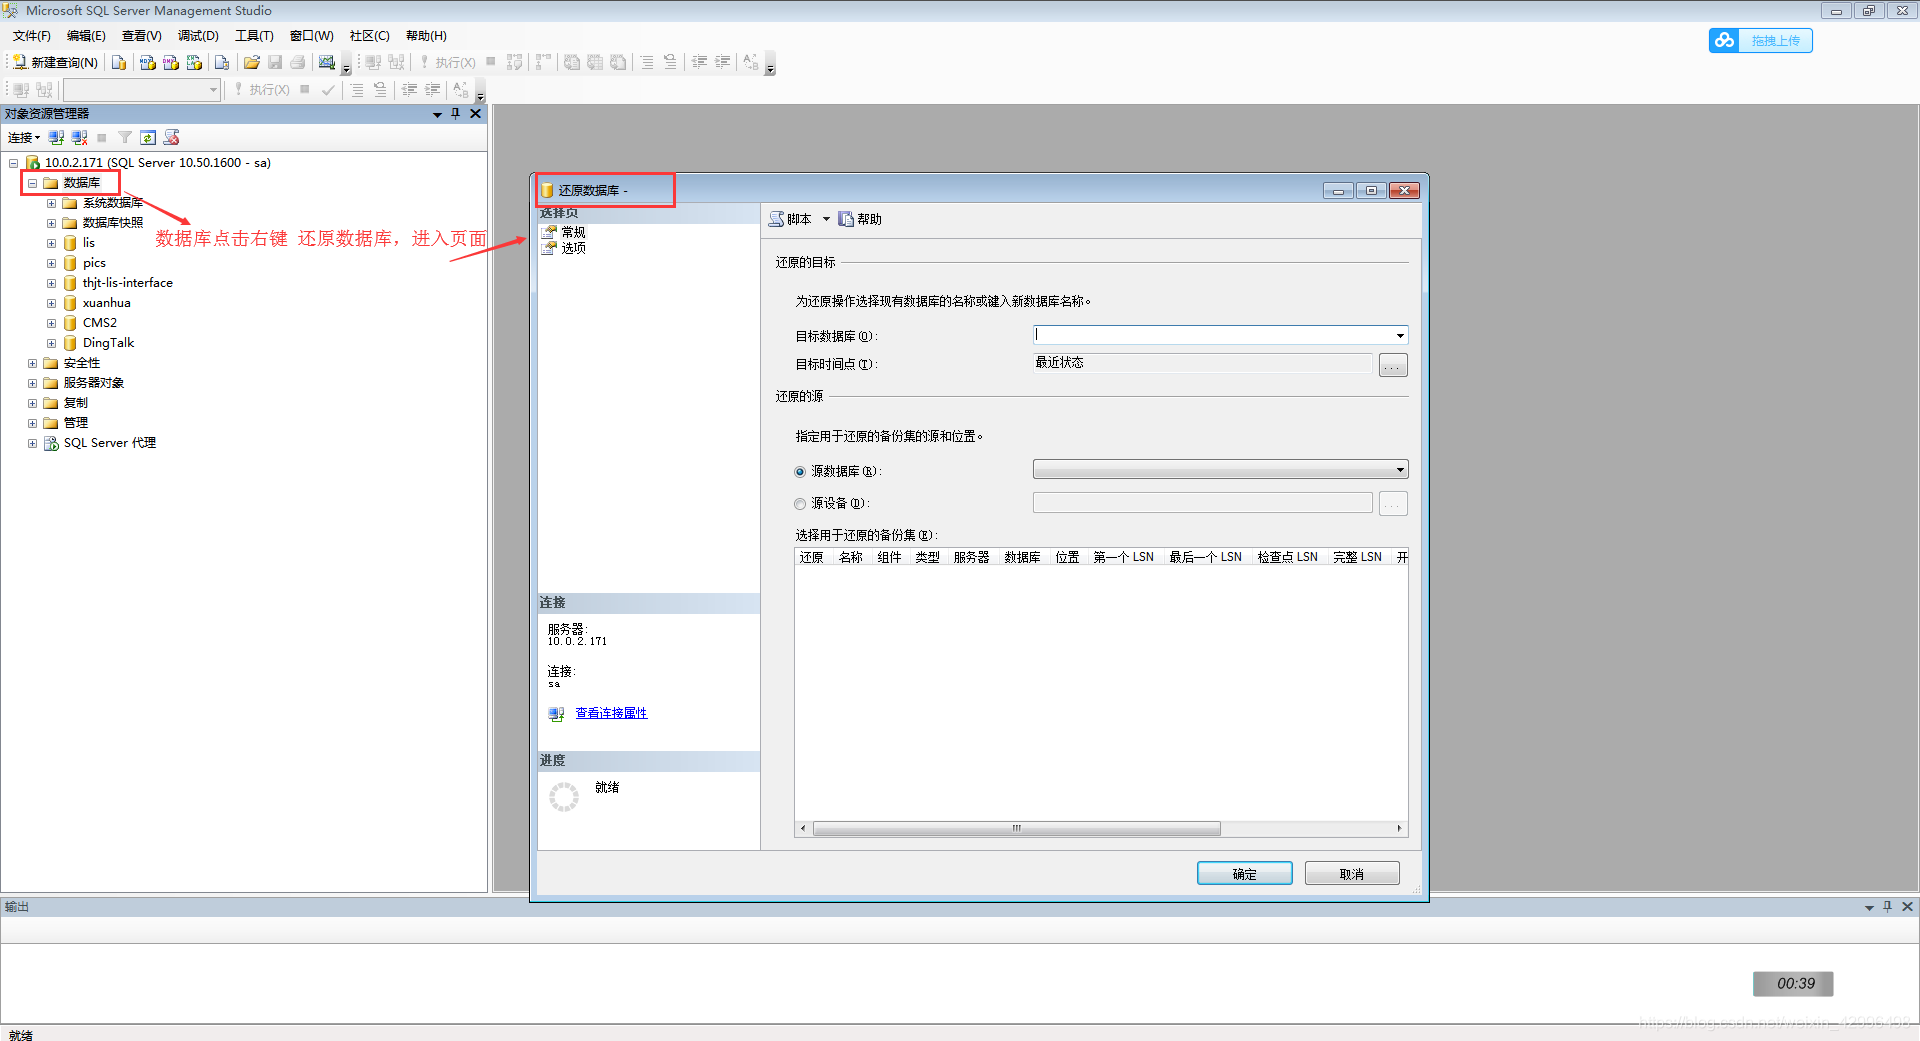The image size is (1920, 1041).
Task: Click the SQL Server 代理 agent icon
Action: pyautogui.click(x=51, y=443)
